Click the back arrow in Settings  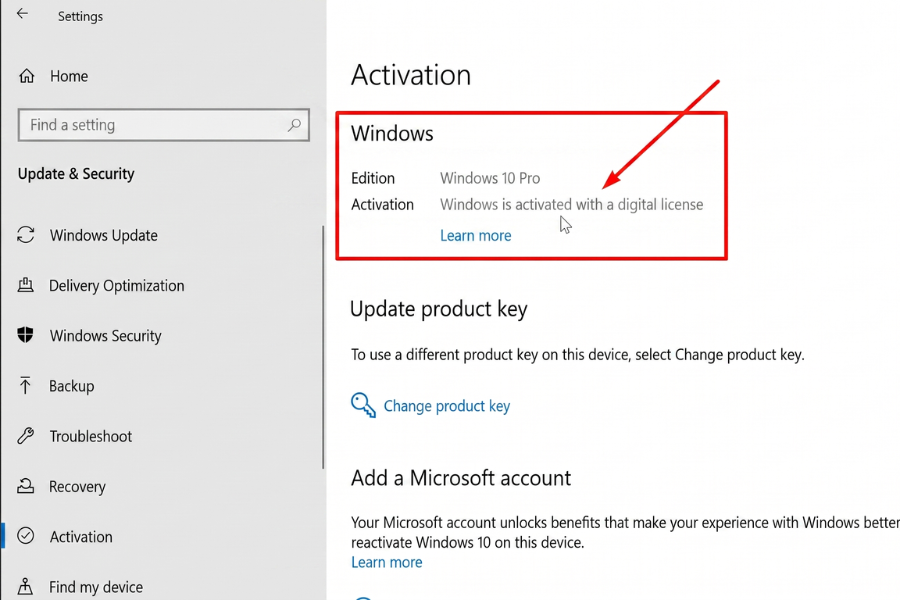tap(22, 14)
